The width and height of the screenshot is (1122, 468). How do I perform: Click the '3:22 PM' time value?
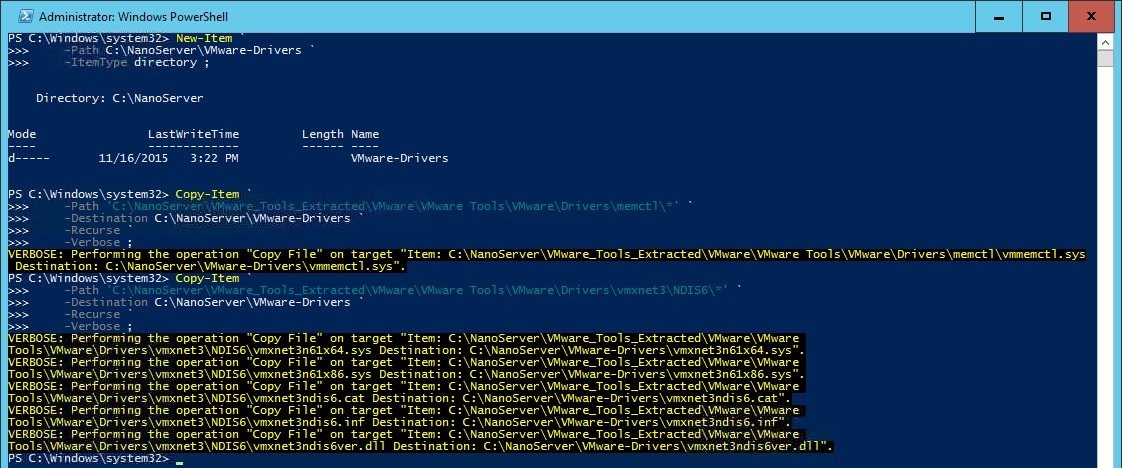215,158
